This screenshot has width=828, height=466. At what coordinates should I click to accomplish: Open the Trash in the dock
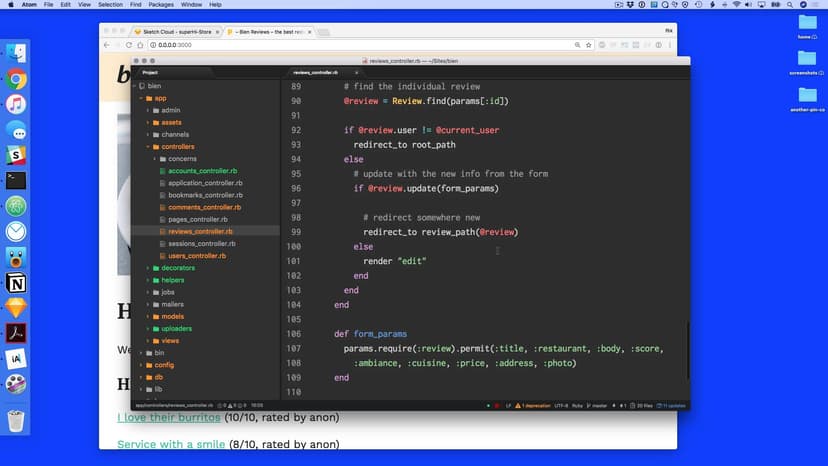(x=16, y=421)
